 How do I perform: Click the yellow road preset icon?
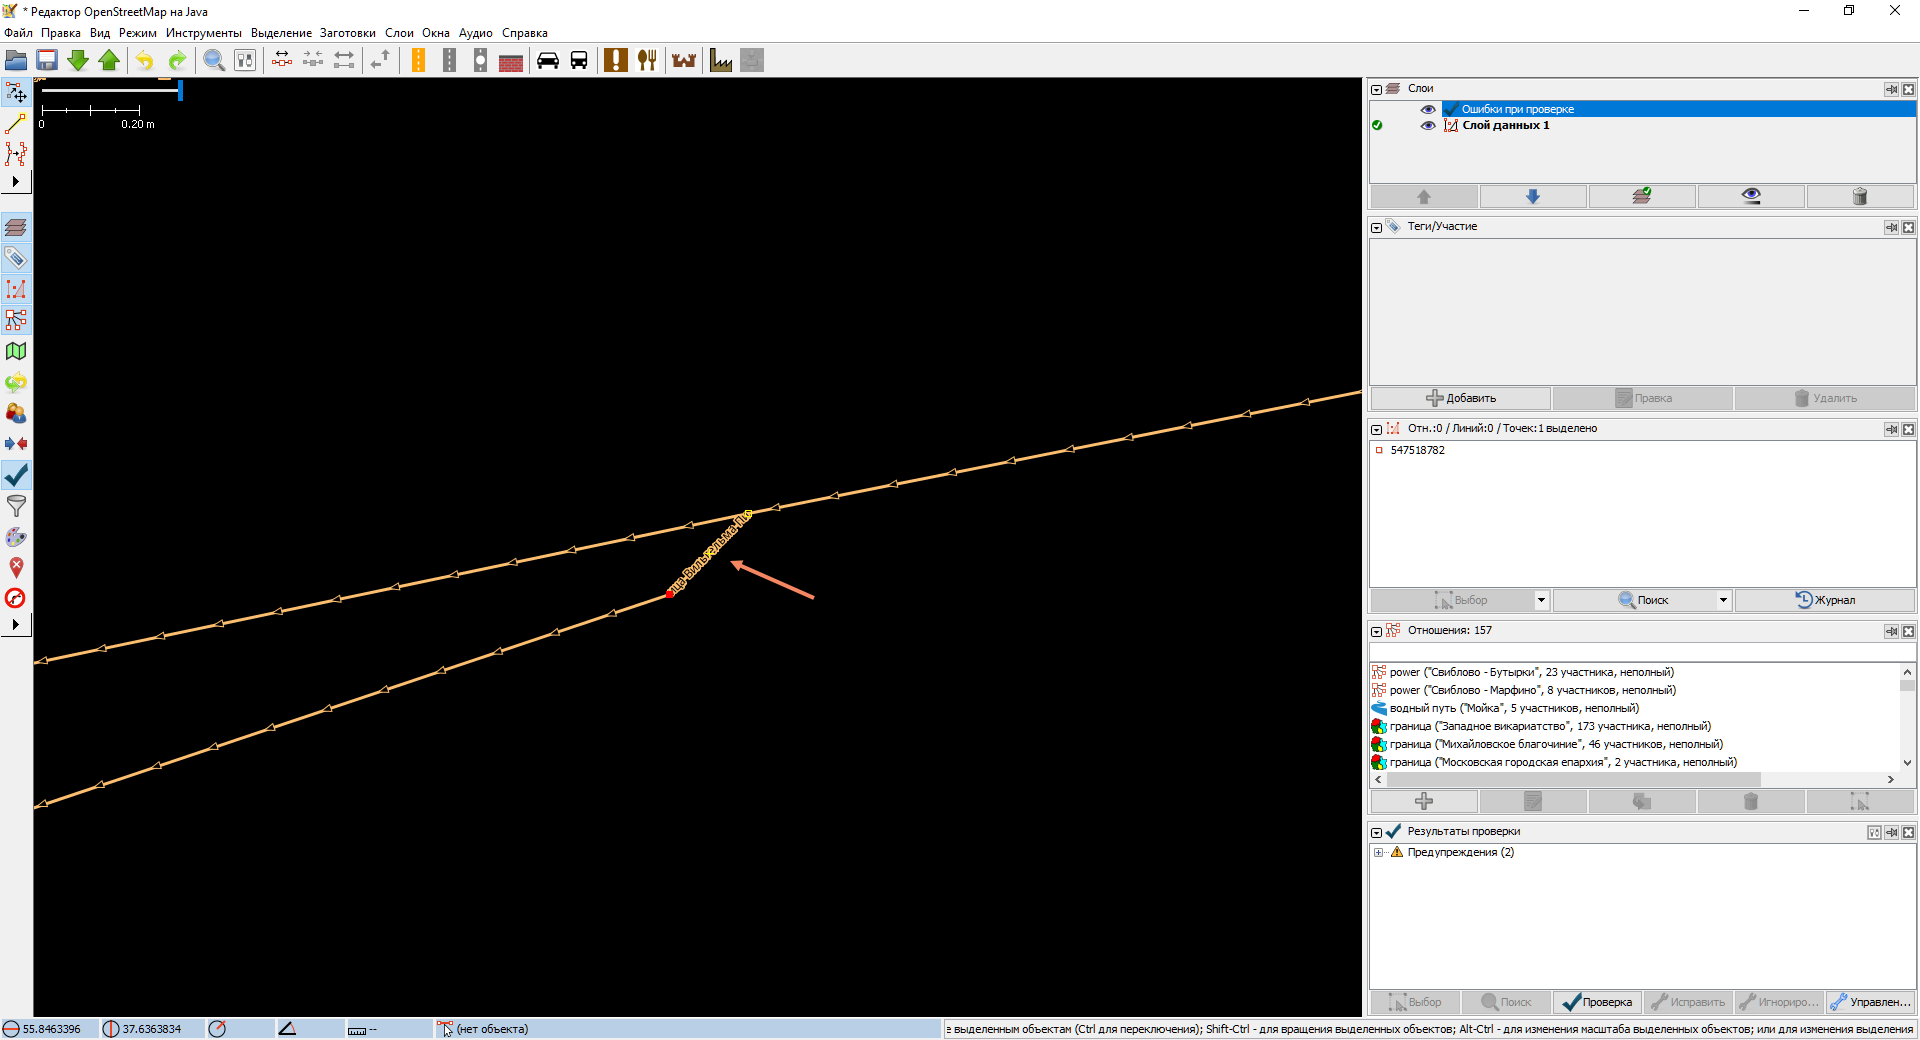coord(418,60)
